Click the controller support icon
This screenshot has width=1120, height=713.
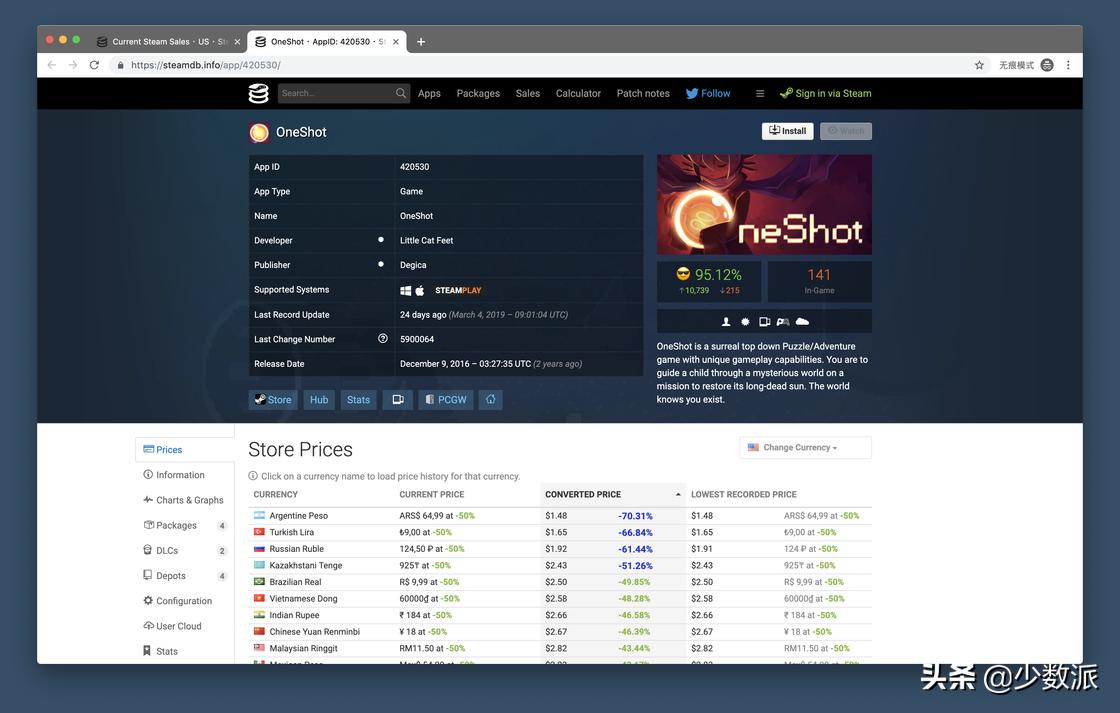[783, 321]
